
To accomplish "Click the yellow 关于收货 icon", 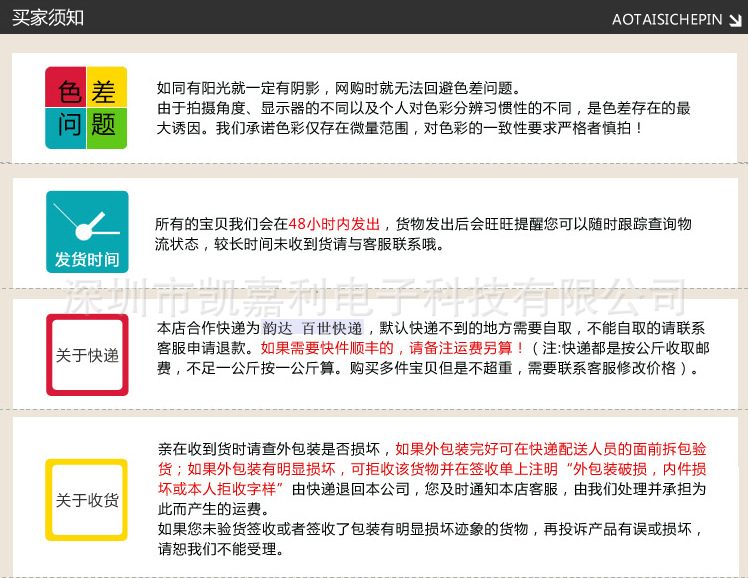I will point(86,500).
